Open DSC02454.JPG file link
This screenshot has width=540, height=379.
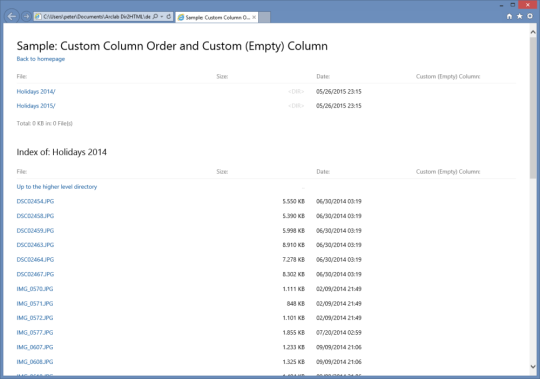[x=35, y=201]
